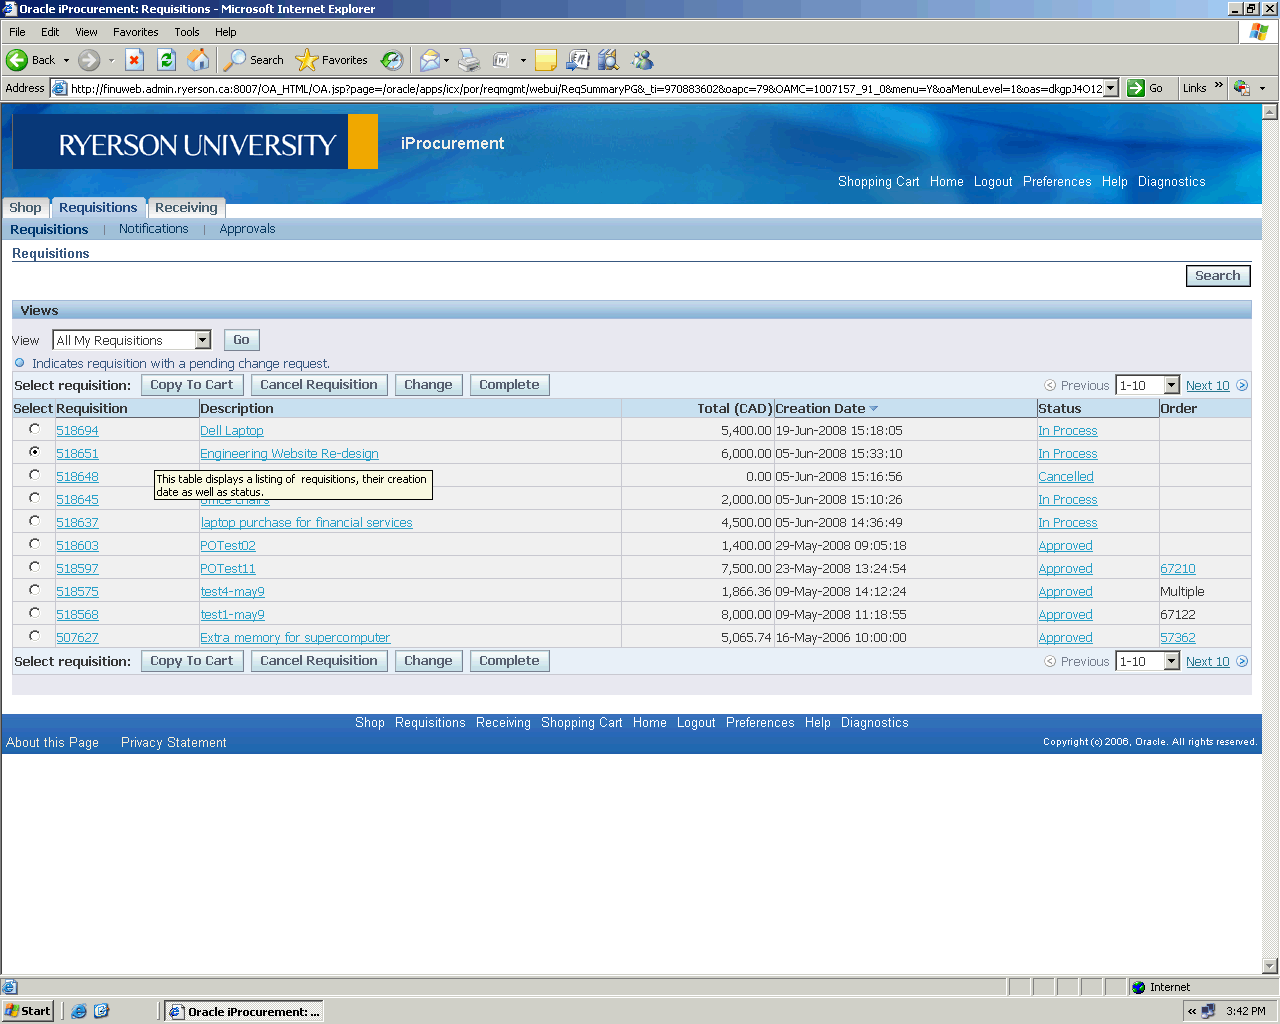The width and height of the screenshot is (1280, 1024).
Task: Switch to the Receiving tab
Action: pyautogui.click(x=186, y=208)
